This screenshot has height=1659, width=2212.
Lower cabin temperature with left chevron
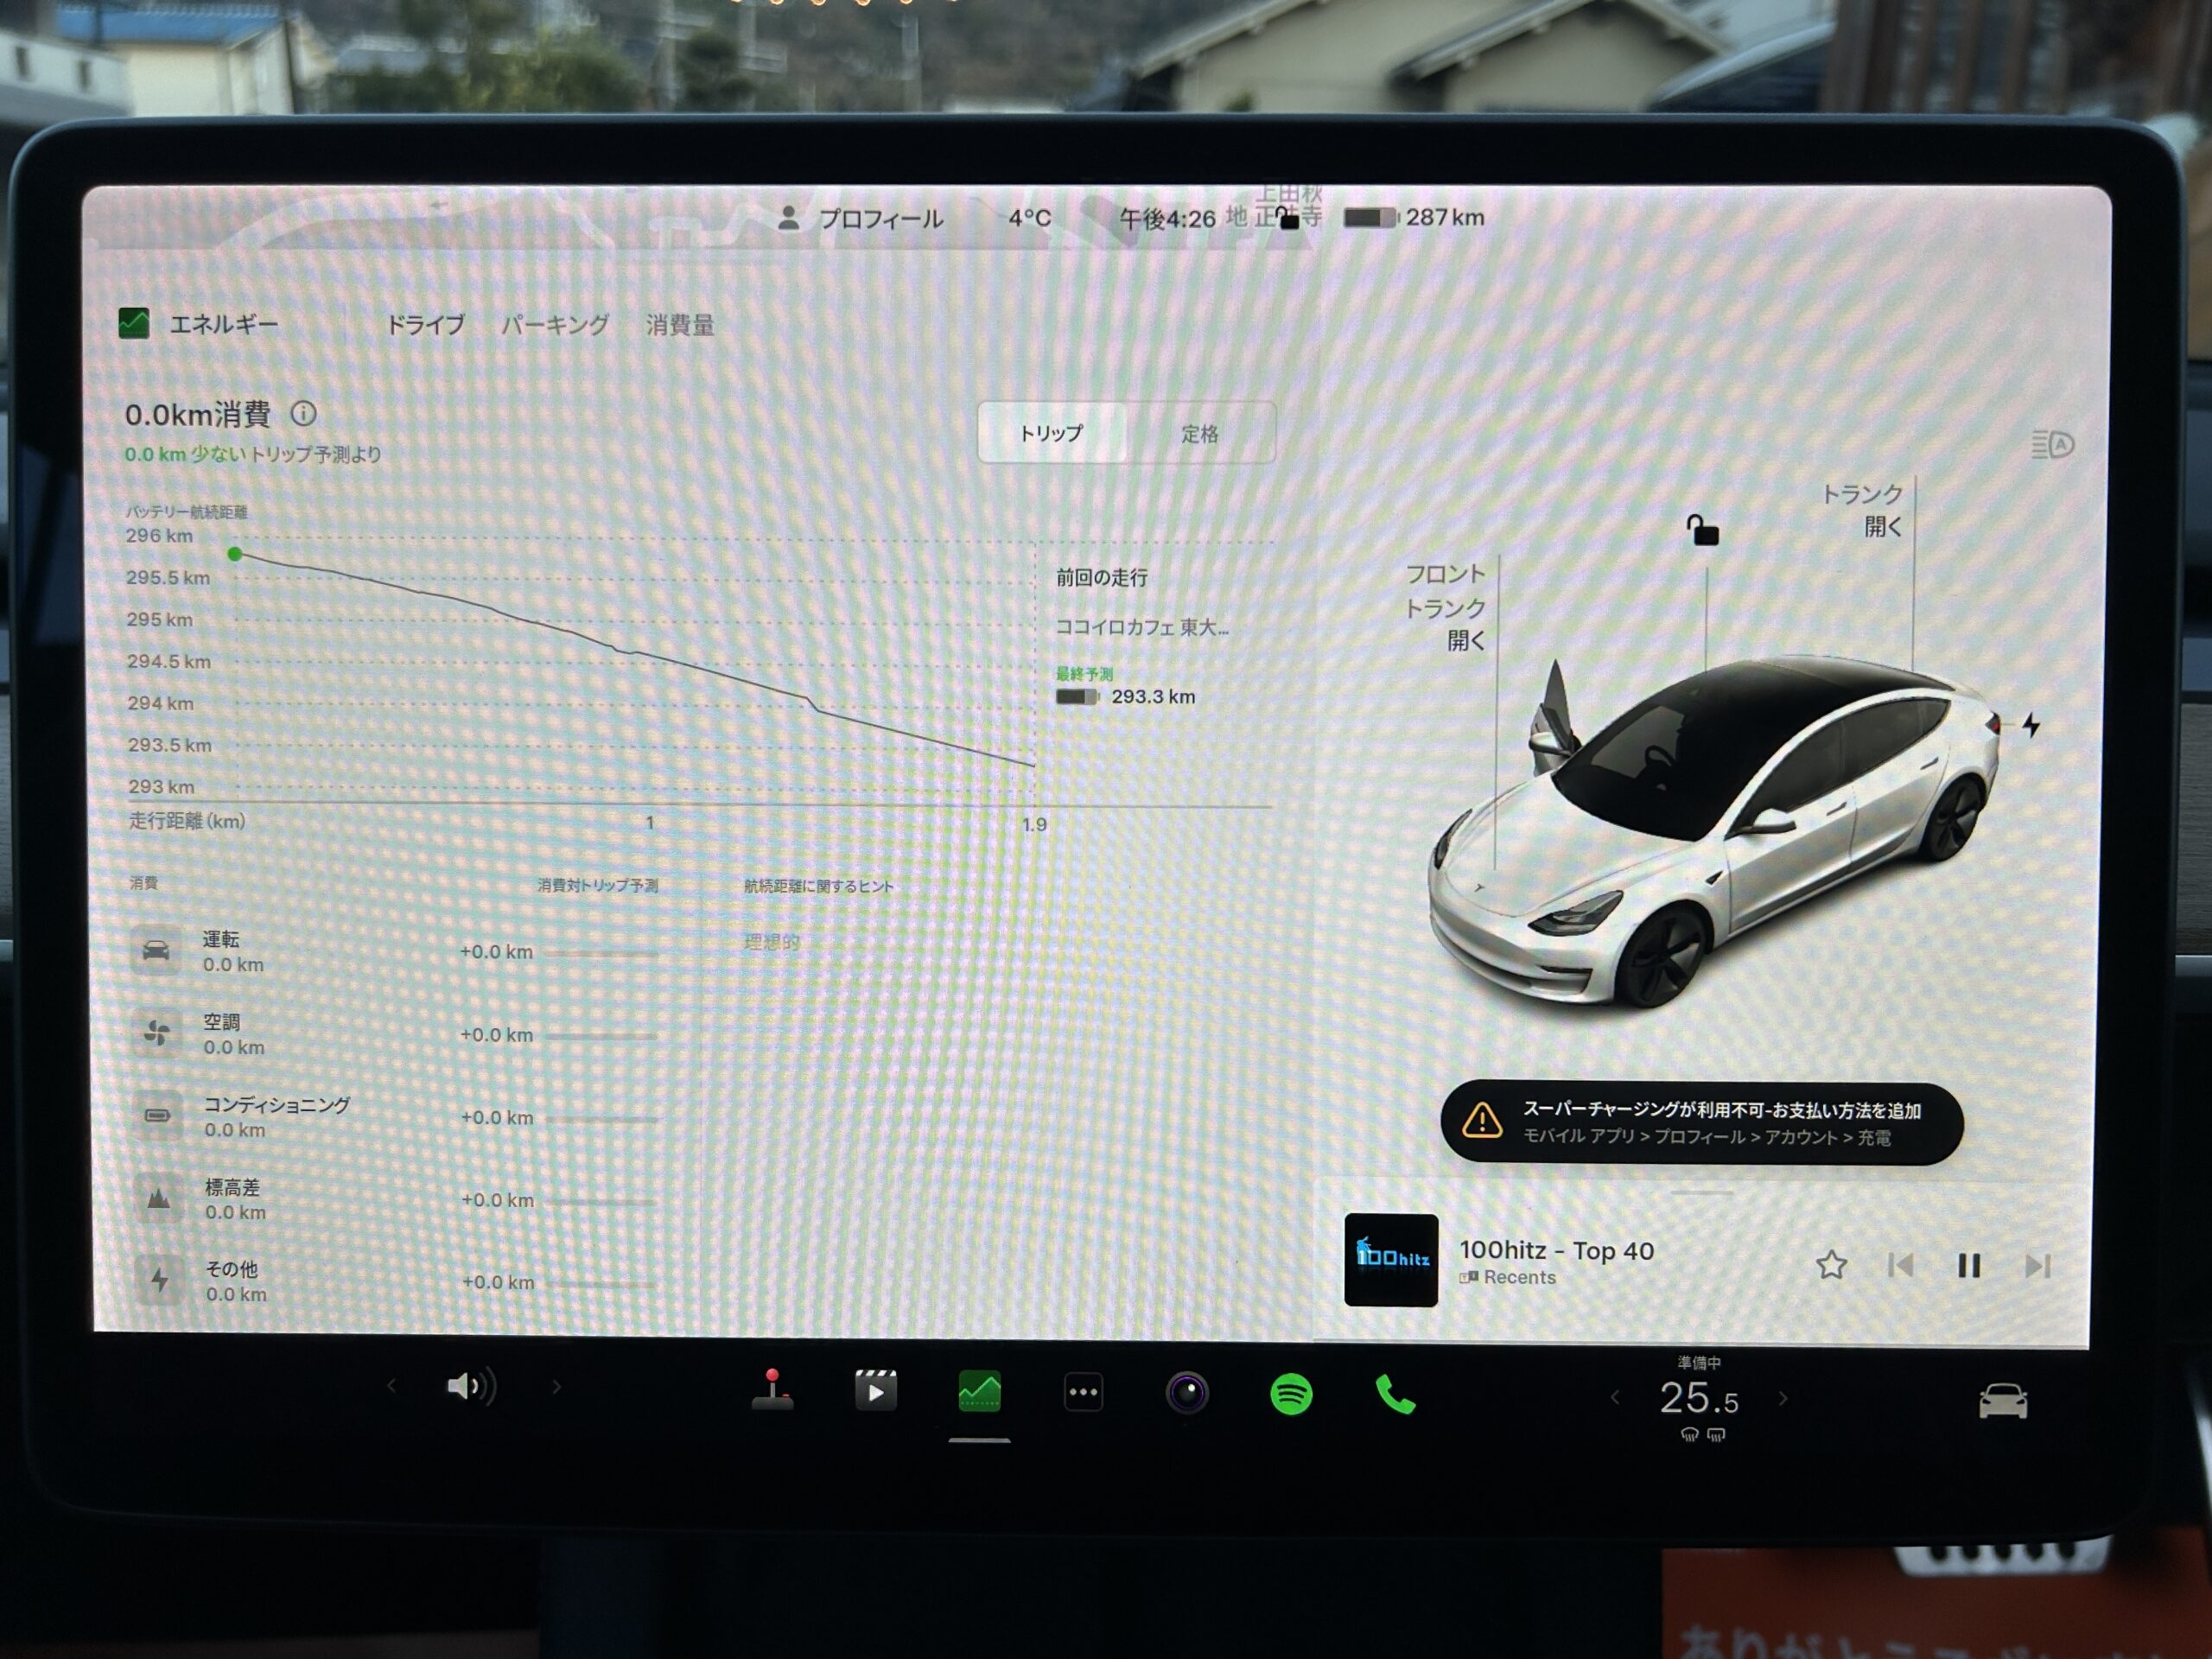tap(1615, 1398)
